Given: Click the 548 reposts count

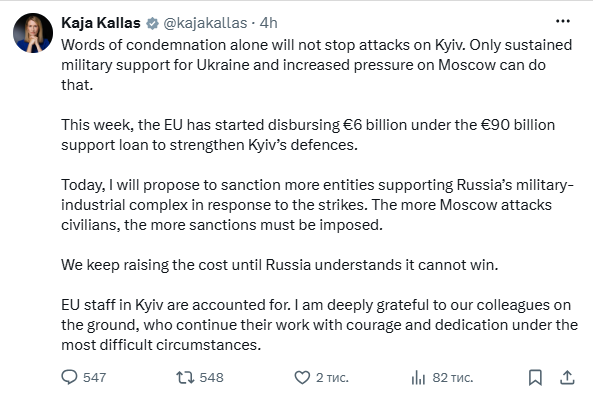Looking at the screenshot, I should coord(211,377).
